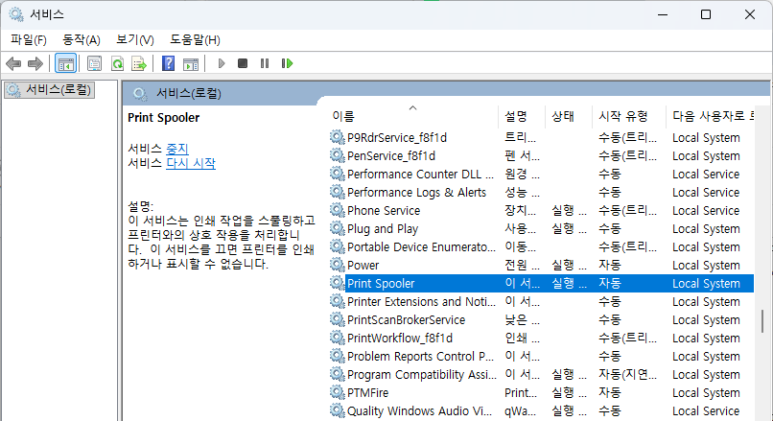
Task: Click the gear icon beside Phone Service
Action: 337,210
